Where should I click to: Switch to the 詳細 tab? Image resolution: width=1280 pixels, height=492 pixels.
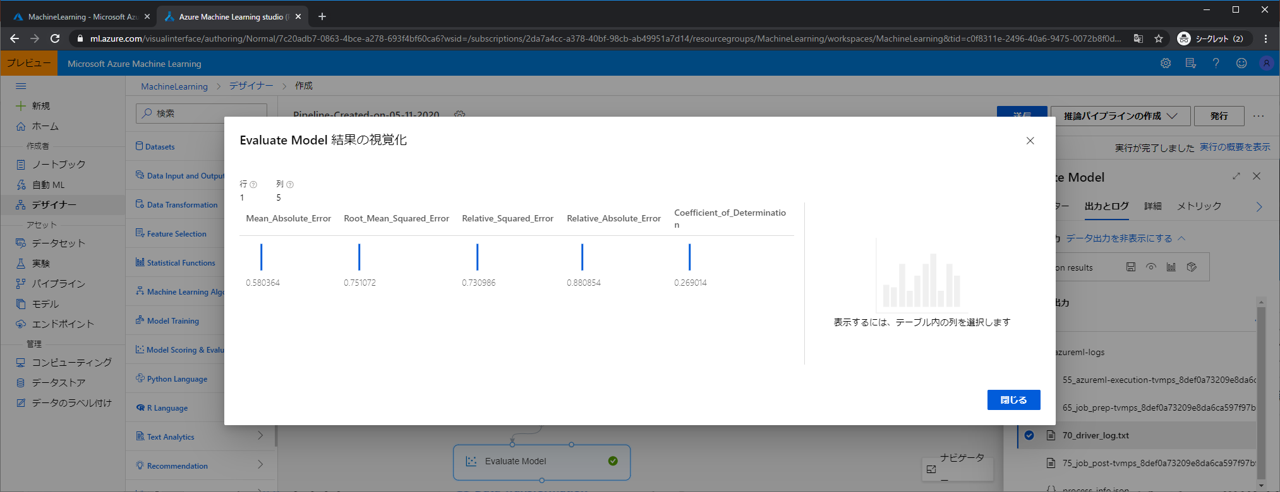tap(1152, 206)
